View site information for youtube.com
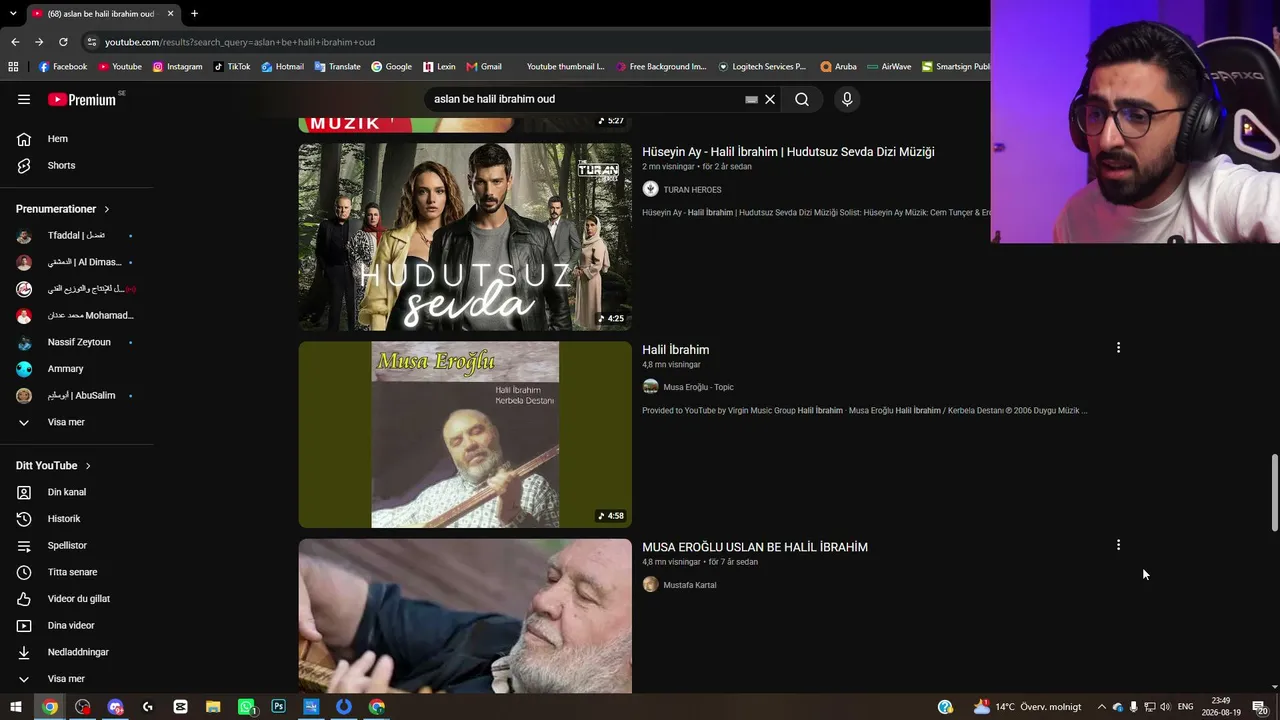The height and width of the screenshot is (720, 1280). point(92,42)
